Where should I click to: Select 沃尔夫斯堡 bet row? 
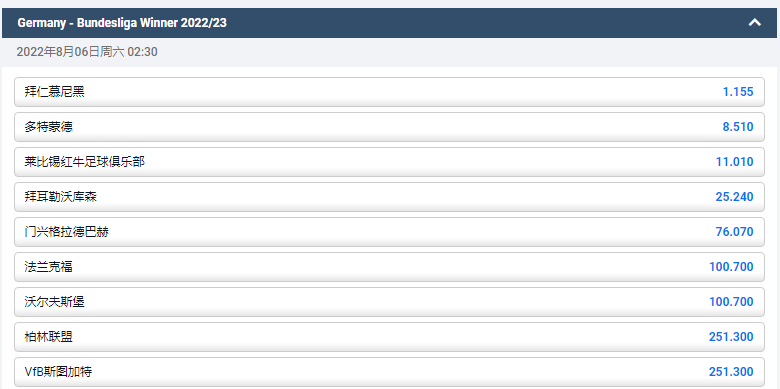click(x=390, y=302)
